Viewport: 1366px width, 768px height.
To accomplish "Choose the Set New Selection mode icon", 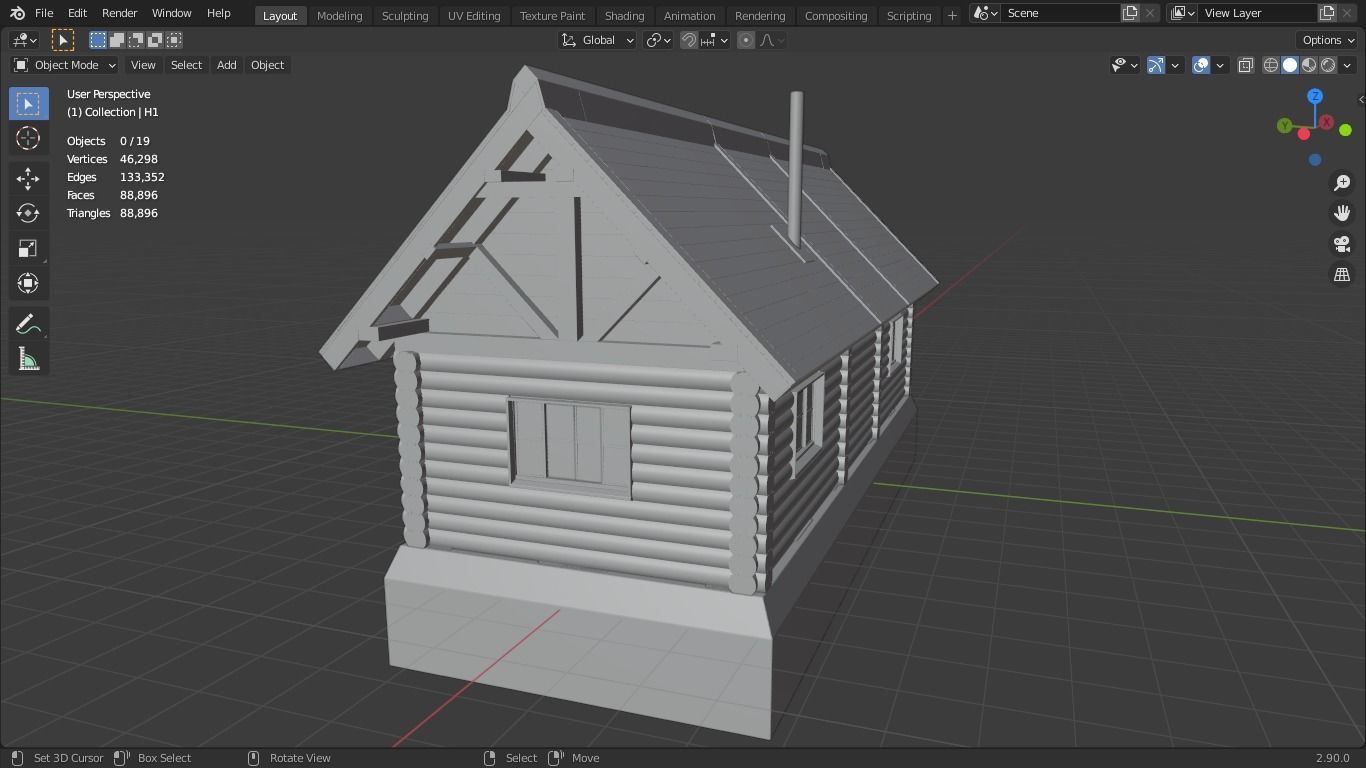I will click(x=98, y=40).
